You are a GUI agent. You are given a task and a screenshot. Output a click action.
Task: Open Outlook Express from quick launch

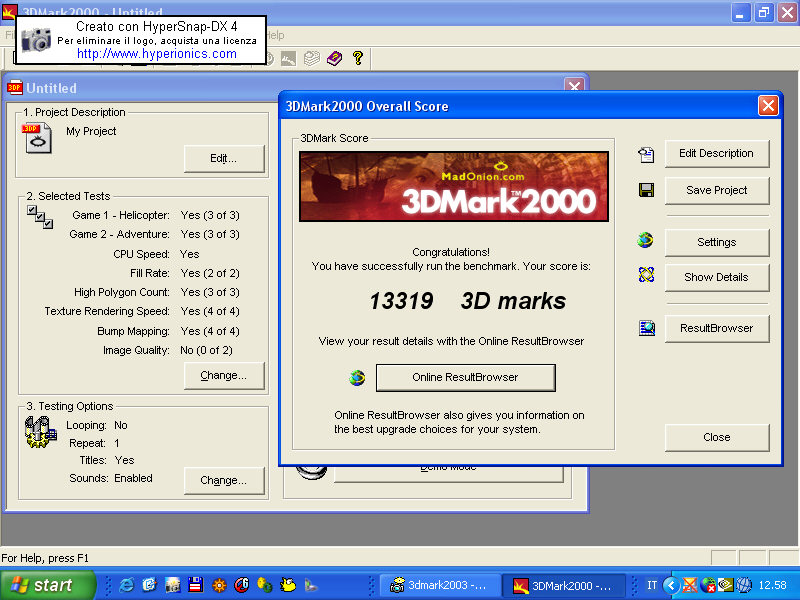point(149,585)
